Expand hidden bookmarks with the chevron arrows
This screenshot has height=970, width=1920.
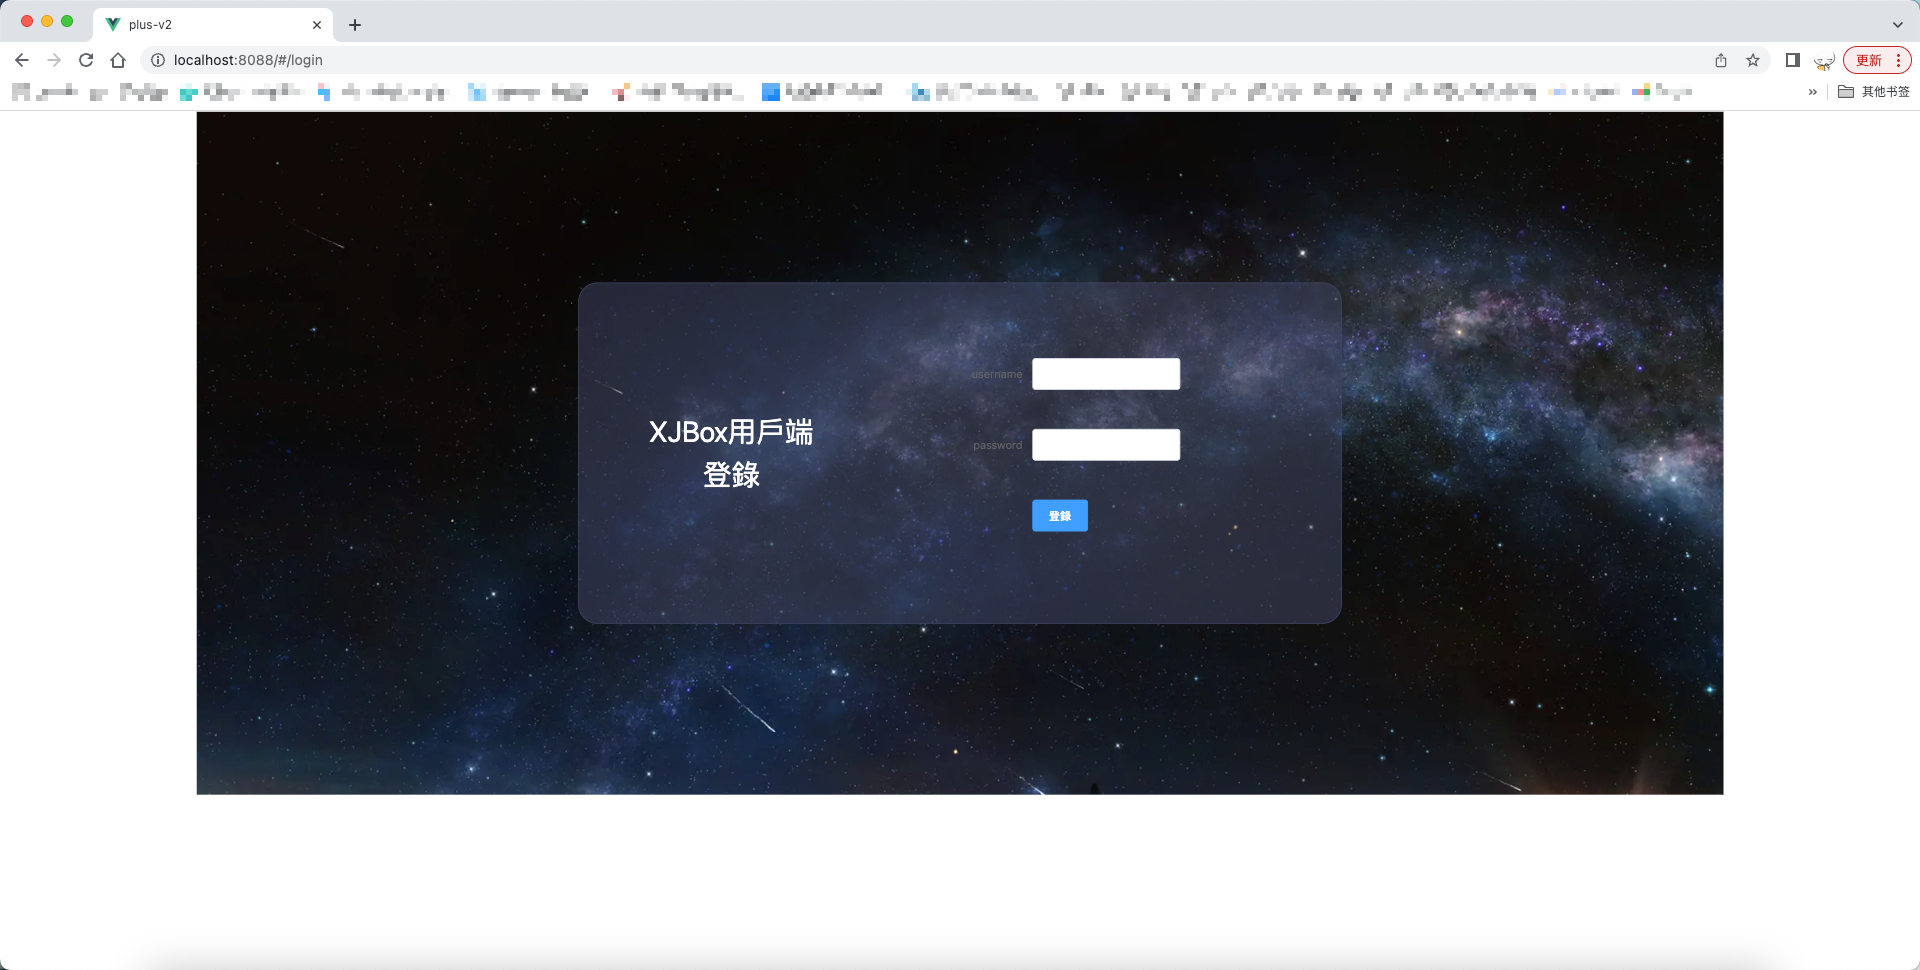tap(1812, 91)
